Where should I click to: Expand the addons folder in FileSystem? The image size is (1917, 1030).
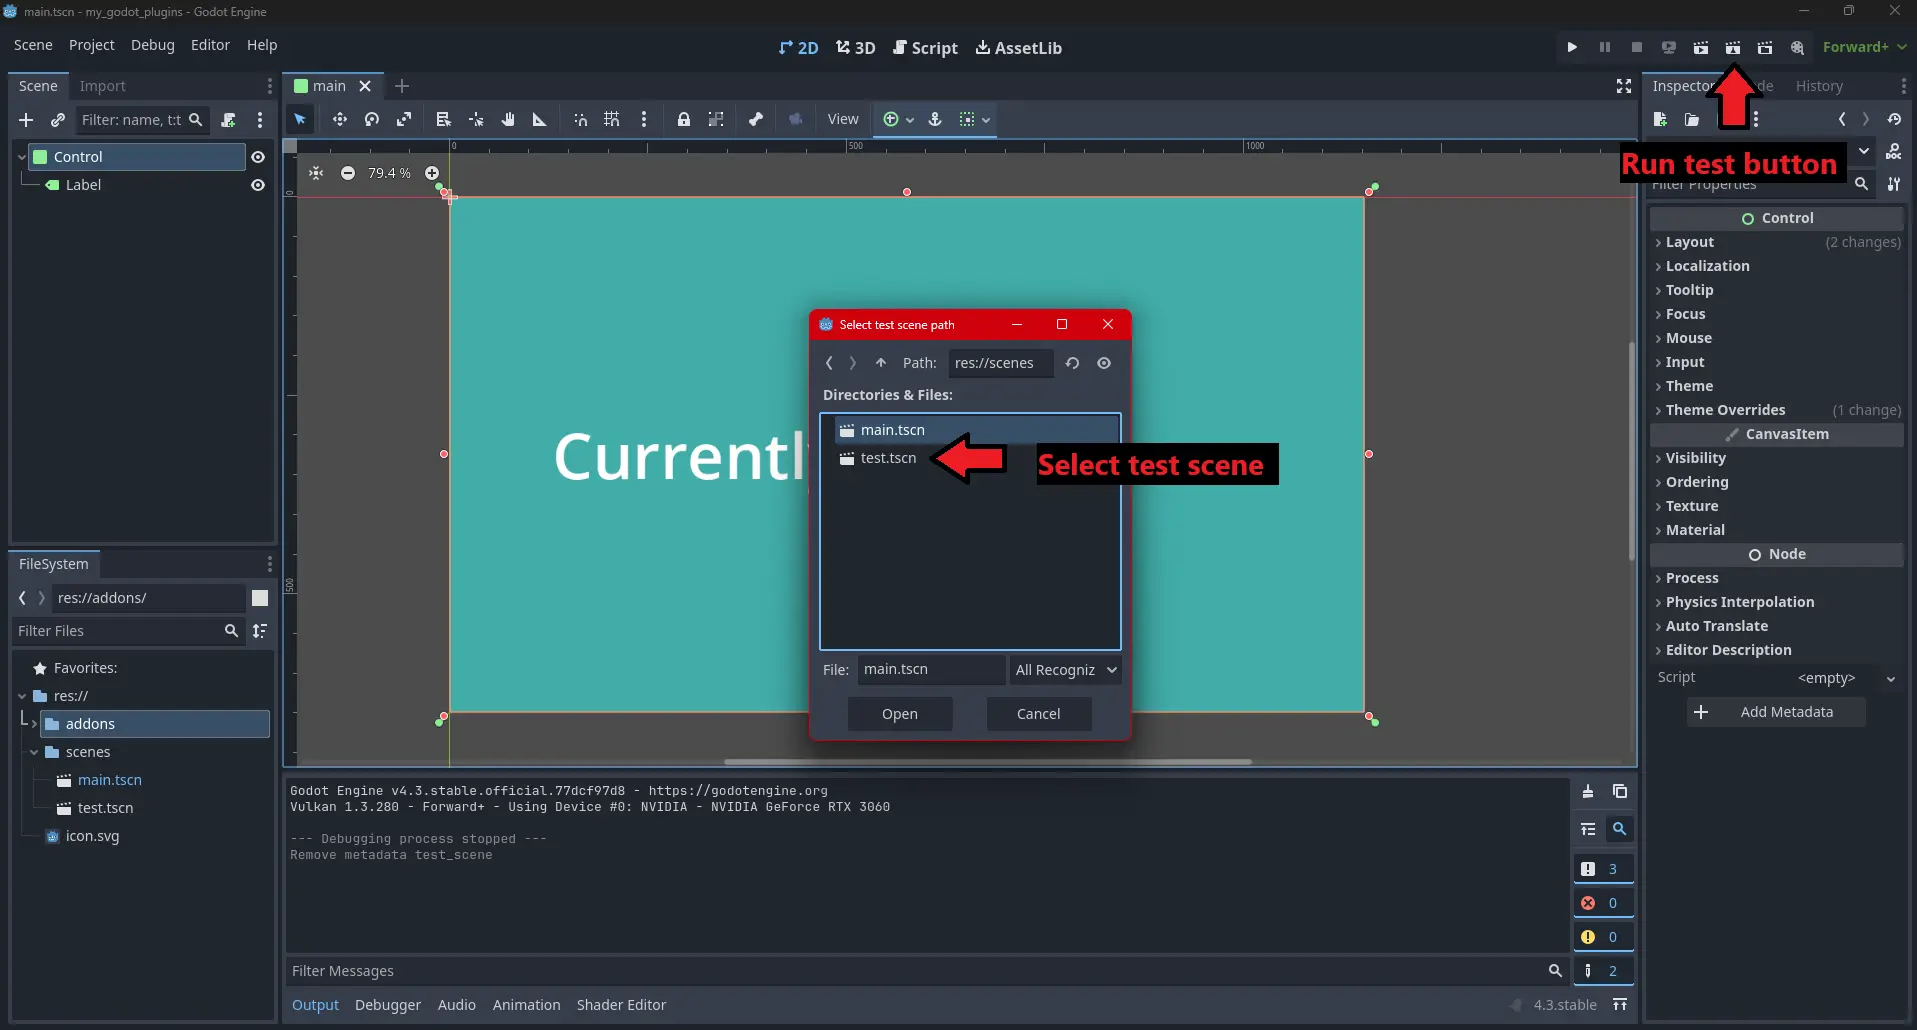tap(34, 723)
